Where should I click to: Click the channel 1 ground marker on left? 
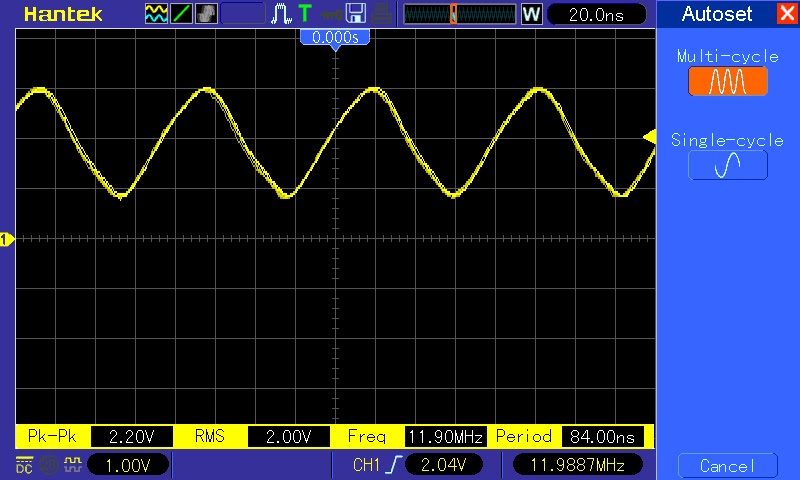point(6,239)
